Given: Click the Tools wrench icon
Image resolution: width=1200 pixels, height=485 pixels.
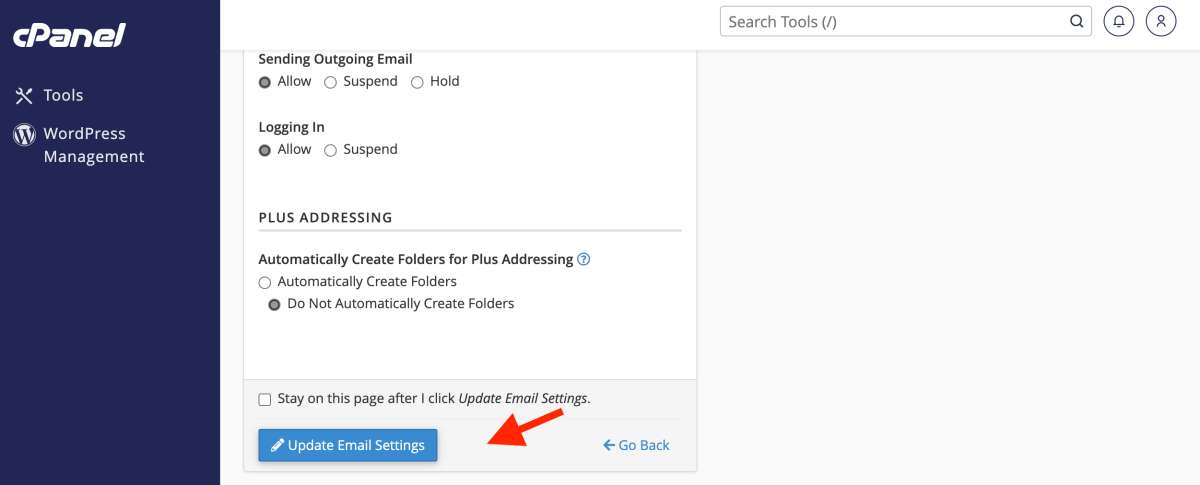Looking at the screenshot, I should [24, 96].
